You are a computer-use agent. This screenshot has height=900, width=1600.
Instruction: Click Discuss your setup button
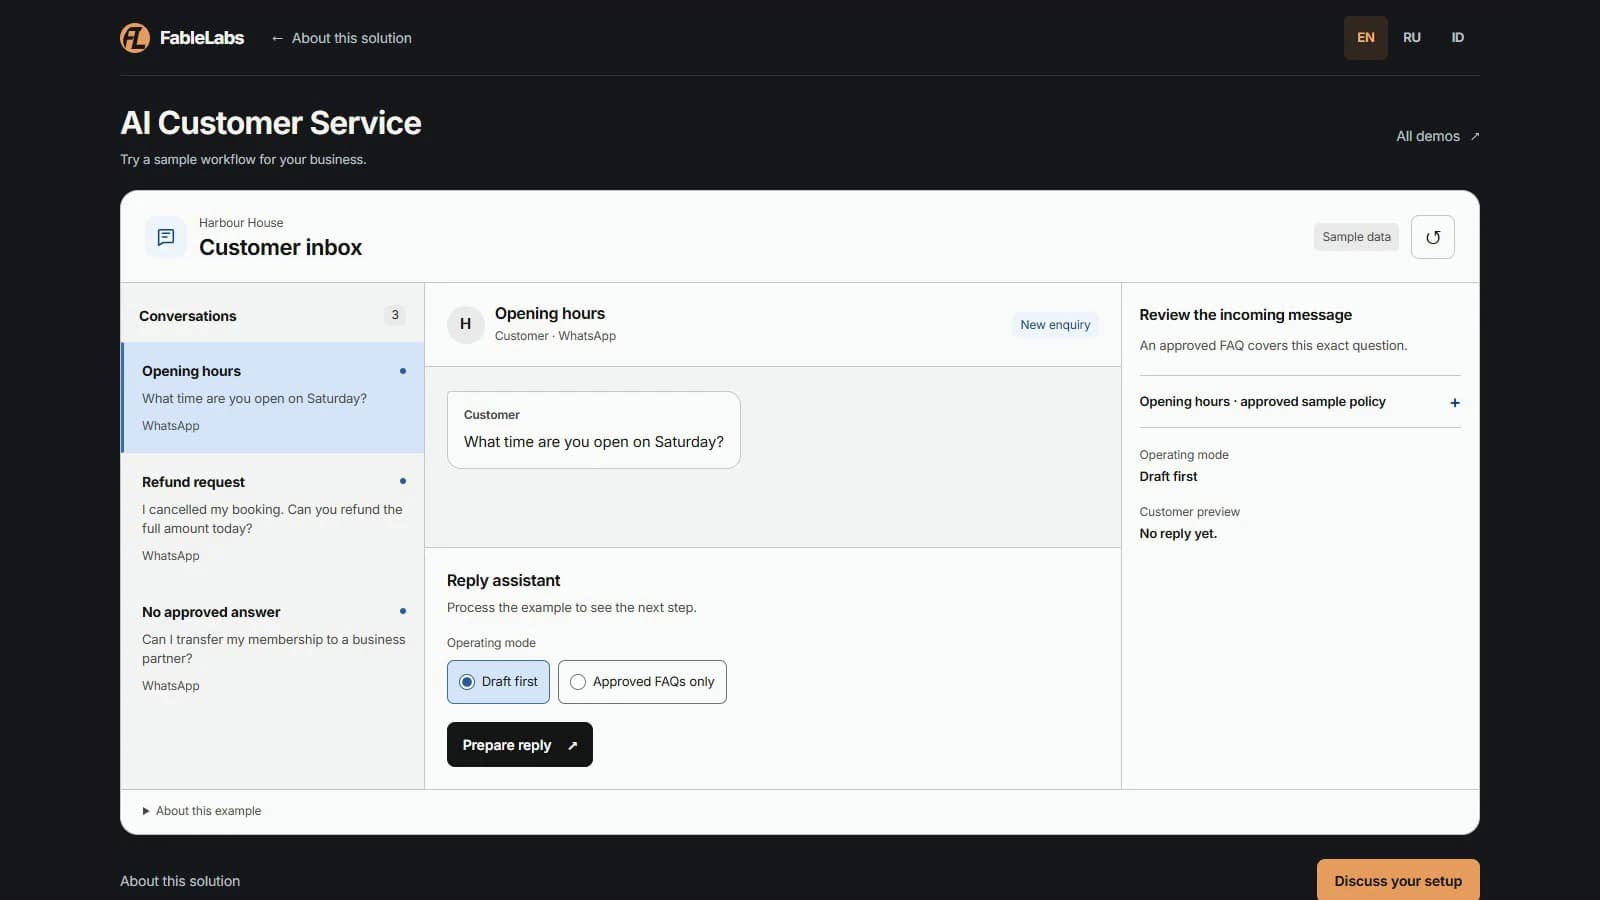[x=1398, y=881]
